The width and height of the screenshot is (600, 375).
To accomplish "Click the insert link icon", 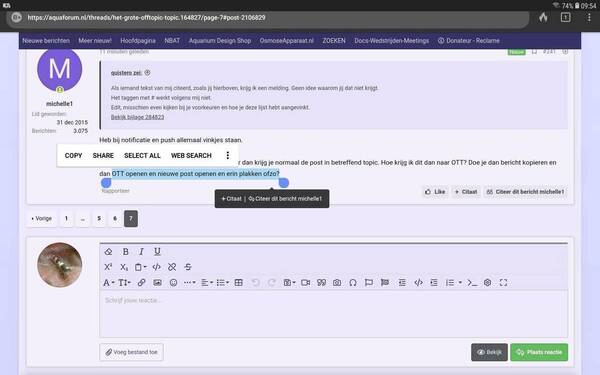I will point(141,283).
